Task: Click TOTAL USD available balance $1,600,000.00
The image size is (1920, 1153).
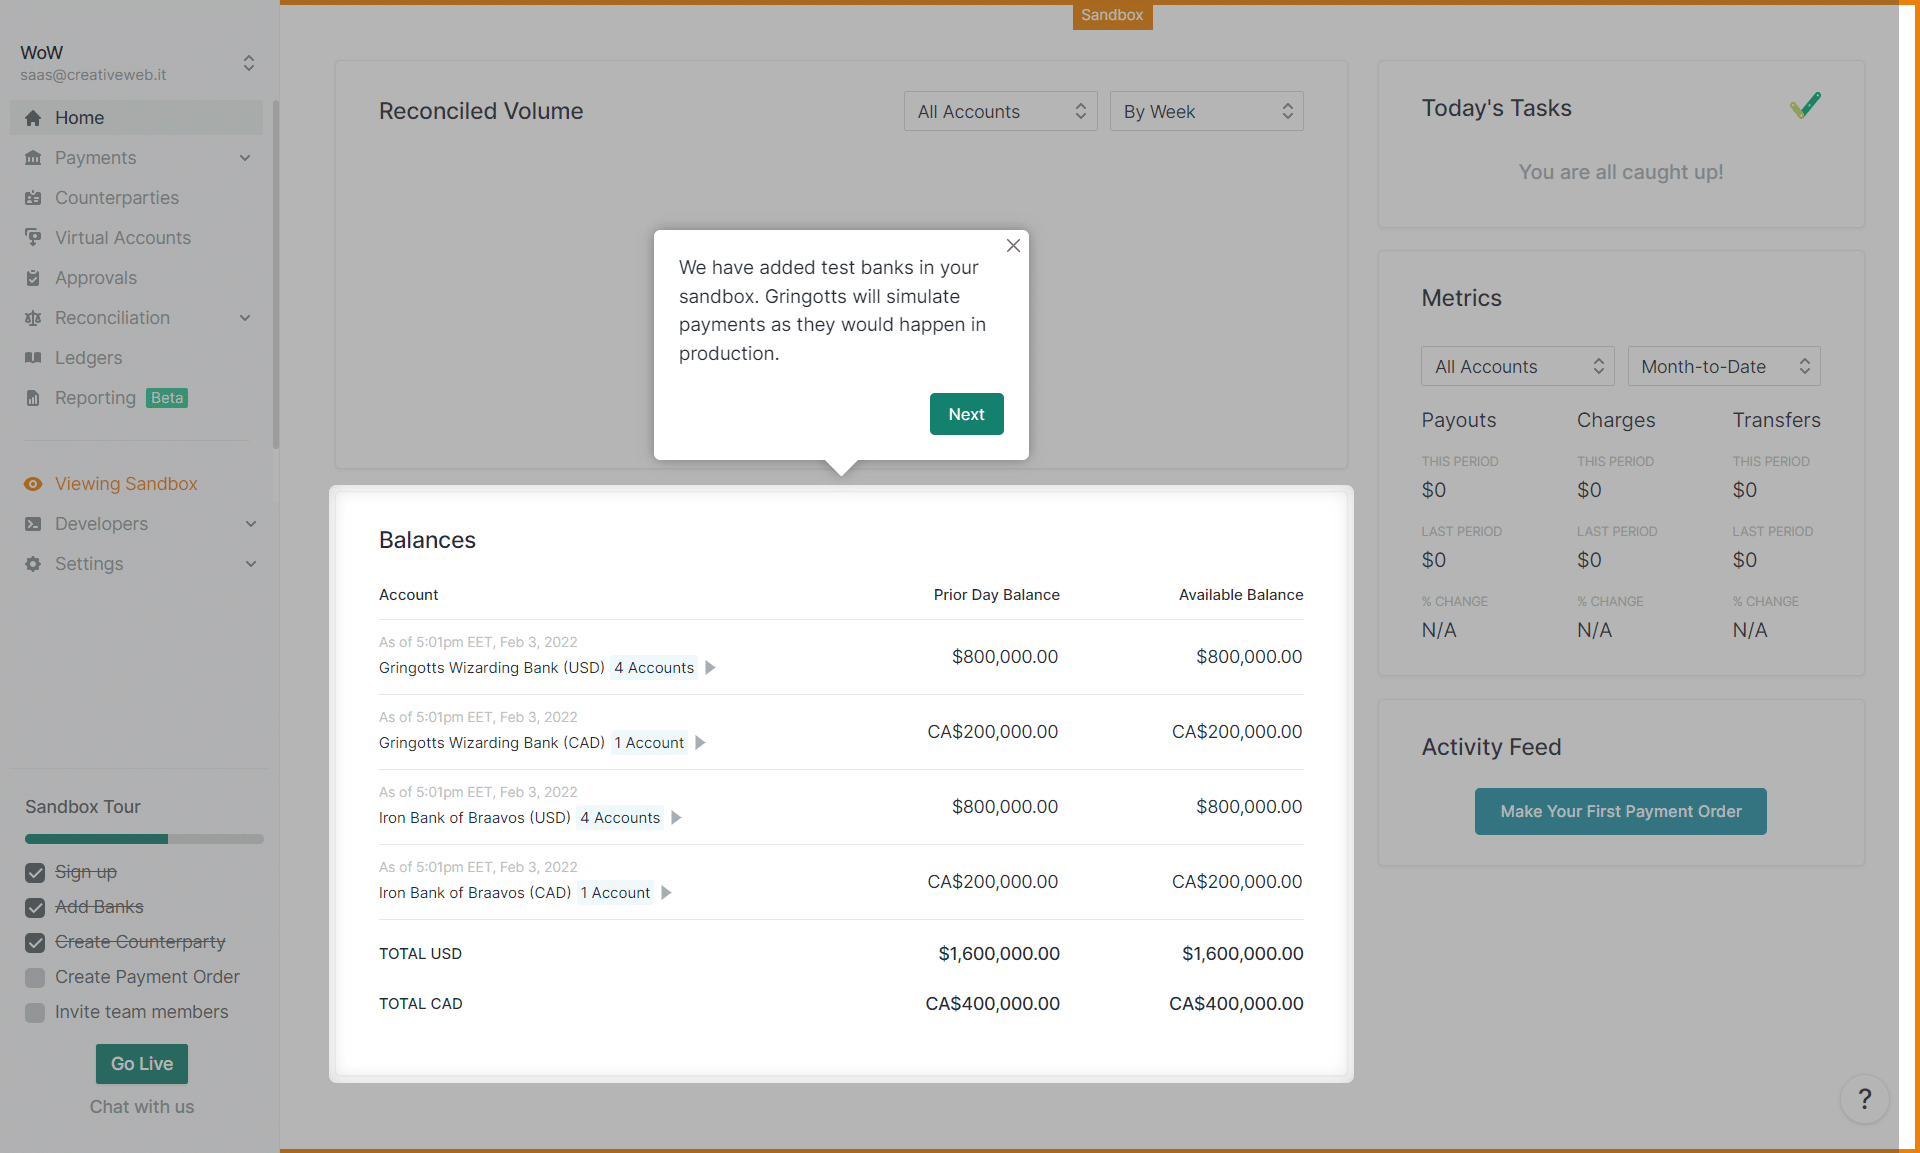Action: point(1242,954)
